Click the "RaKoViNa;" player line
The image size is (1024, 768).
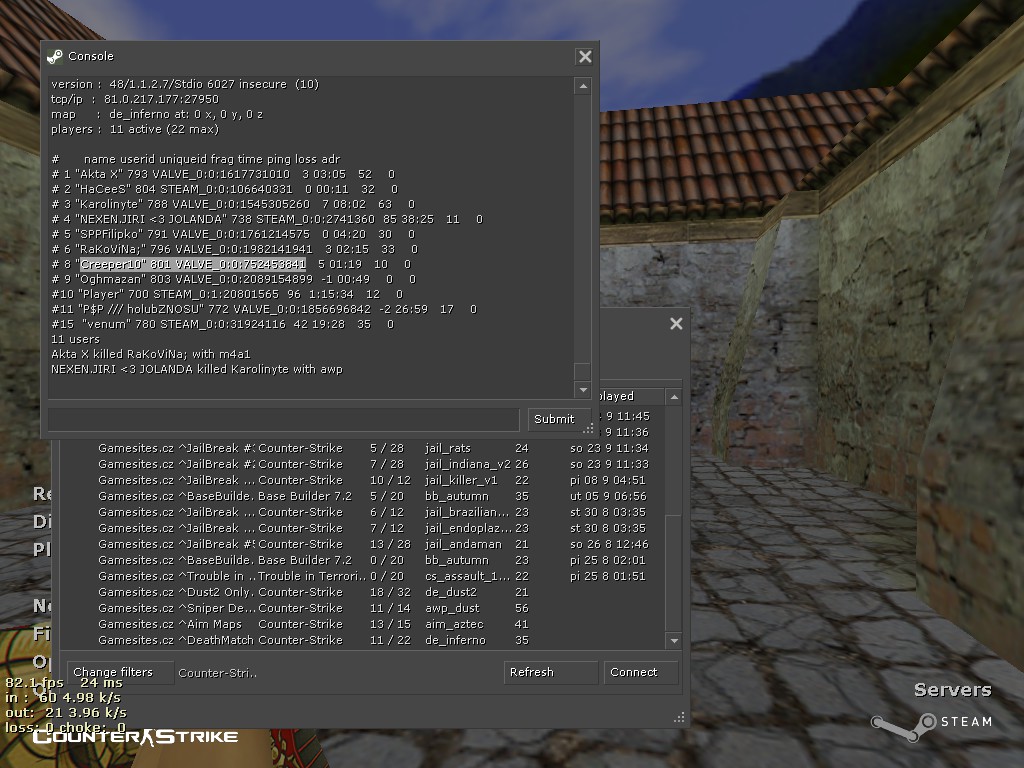[x=234, y=249]
